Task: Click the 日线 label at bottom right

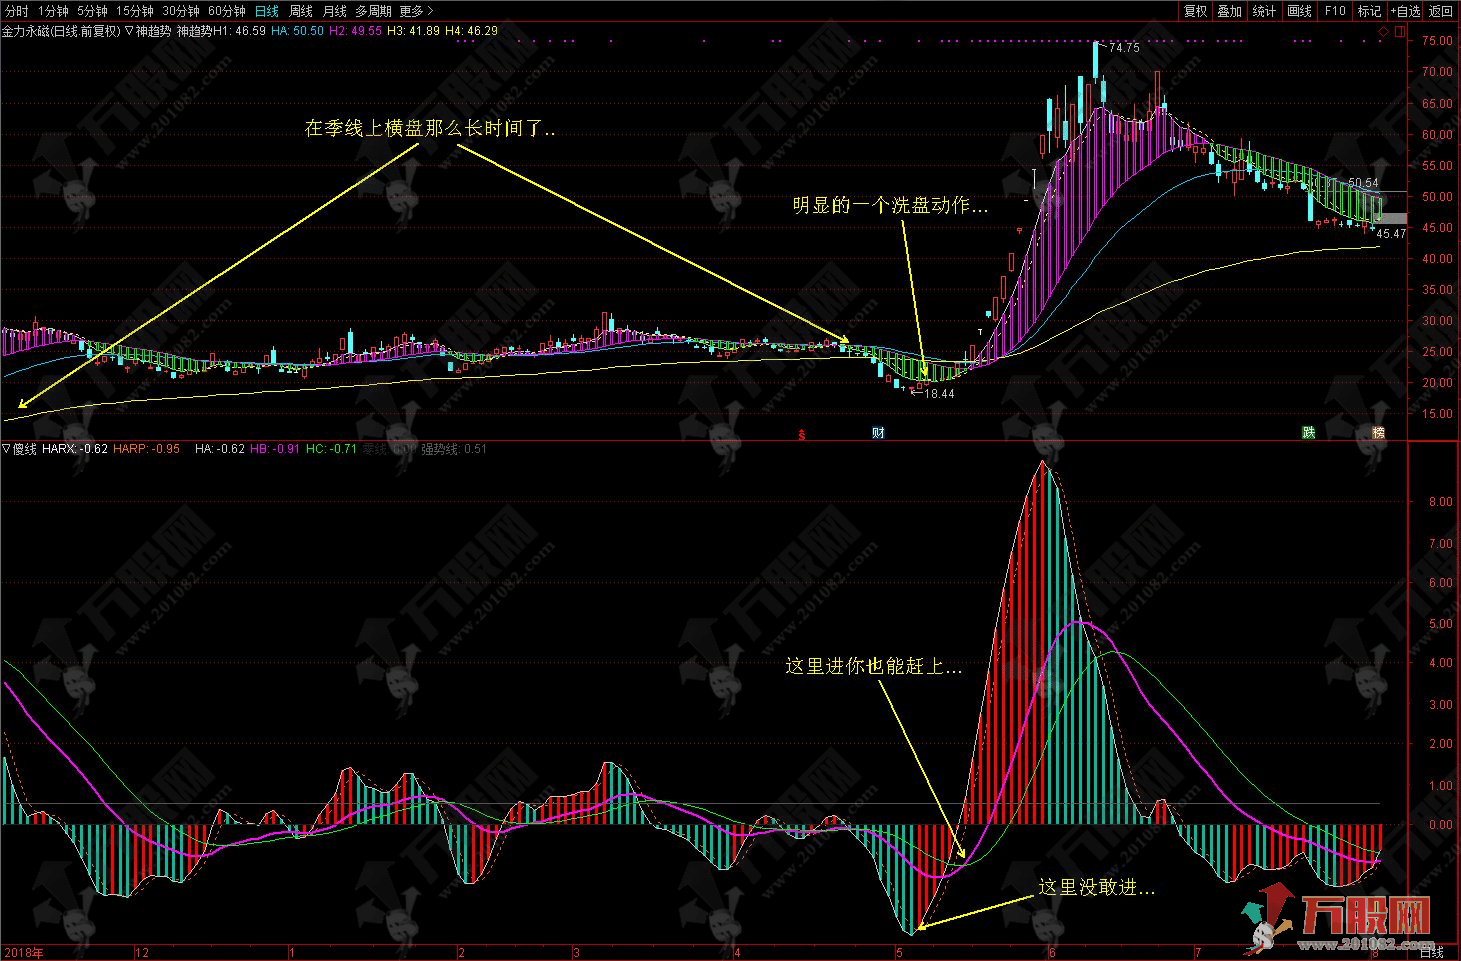Action: (1432, 951)
